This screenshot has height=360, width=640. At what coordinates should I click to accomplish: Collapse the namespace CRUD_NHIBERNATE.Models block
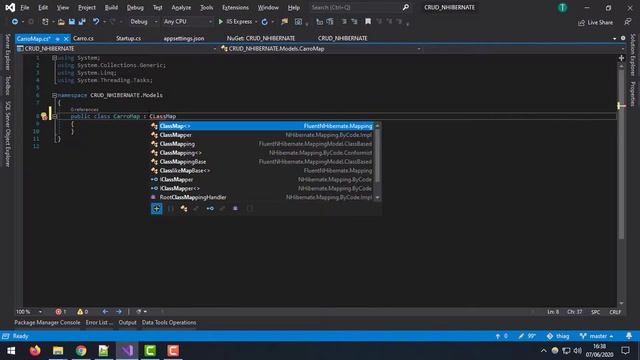(54, 95)
